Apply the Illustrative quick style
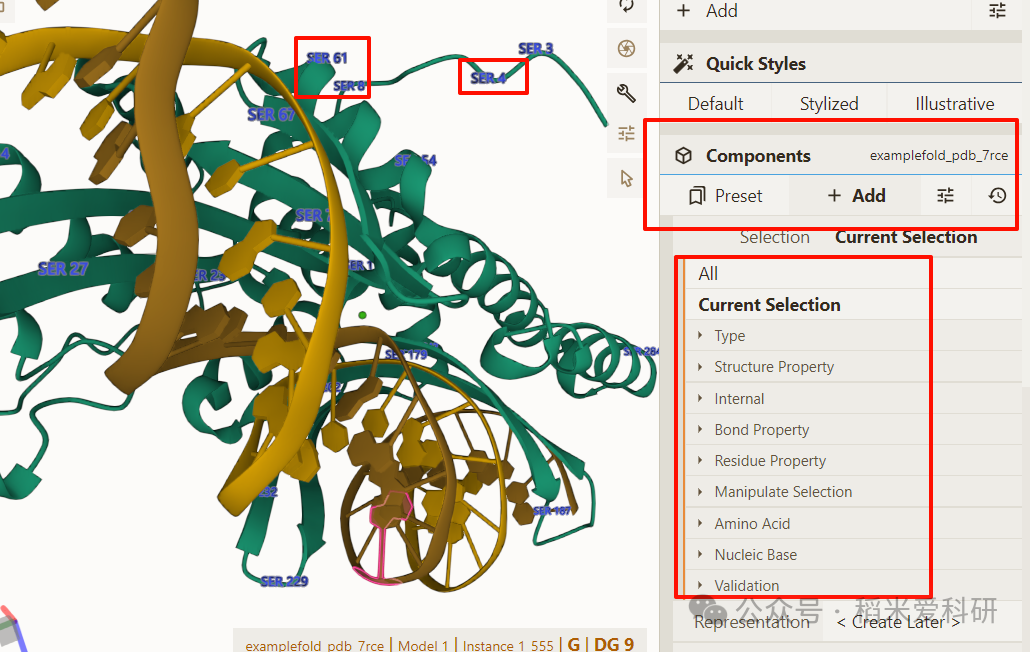The image size is (1030, 652). coord(954,104)
